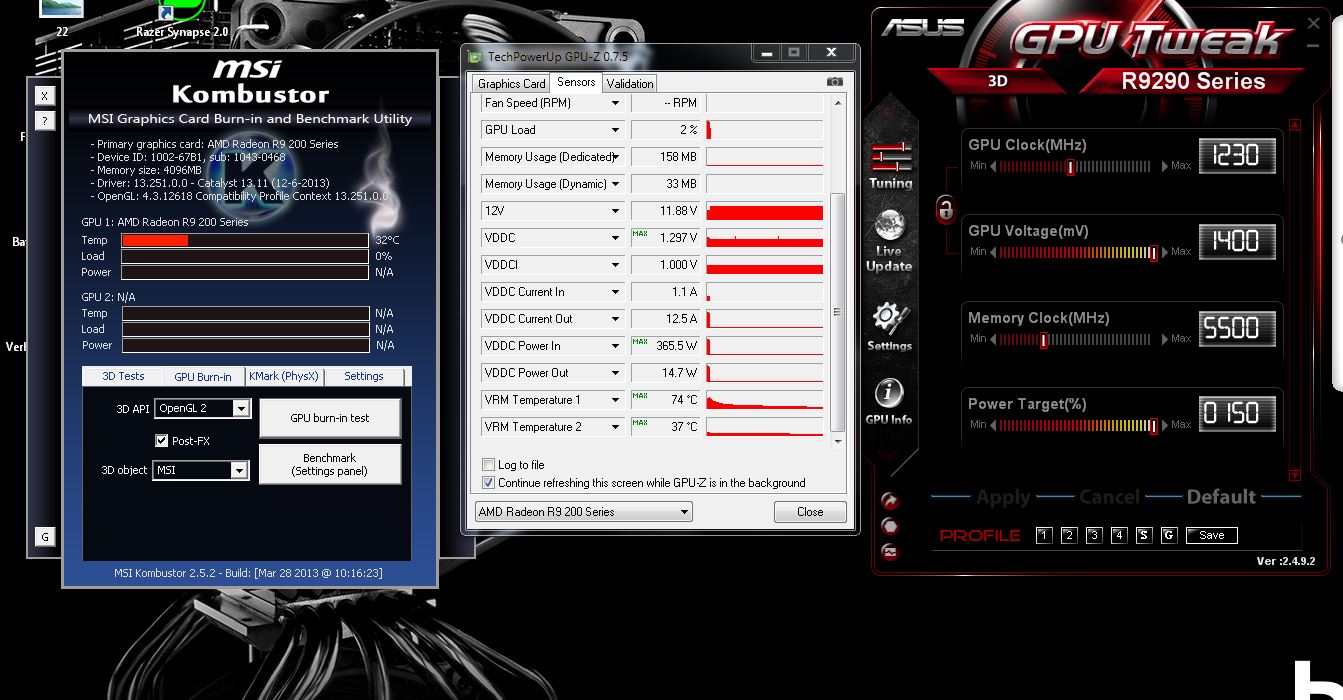Open the AMD Radeon R9 200 Series selector
1343x700 pixels.
583,512
